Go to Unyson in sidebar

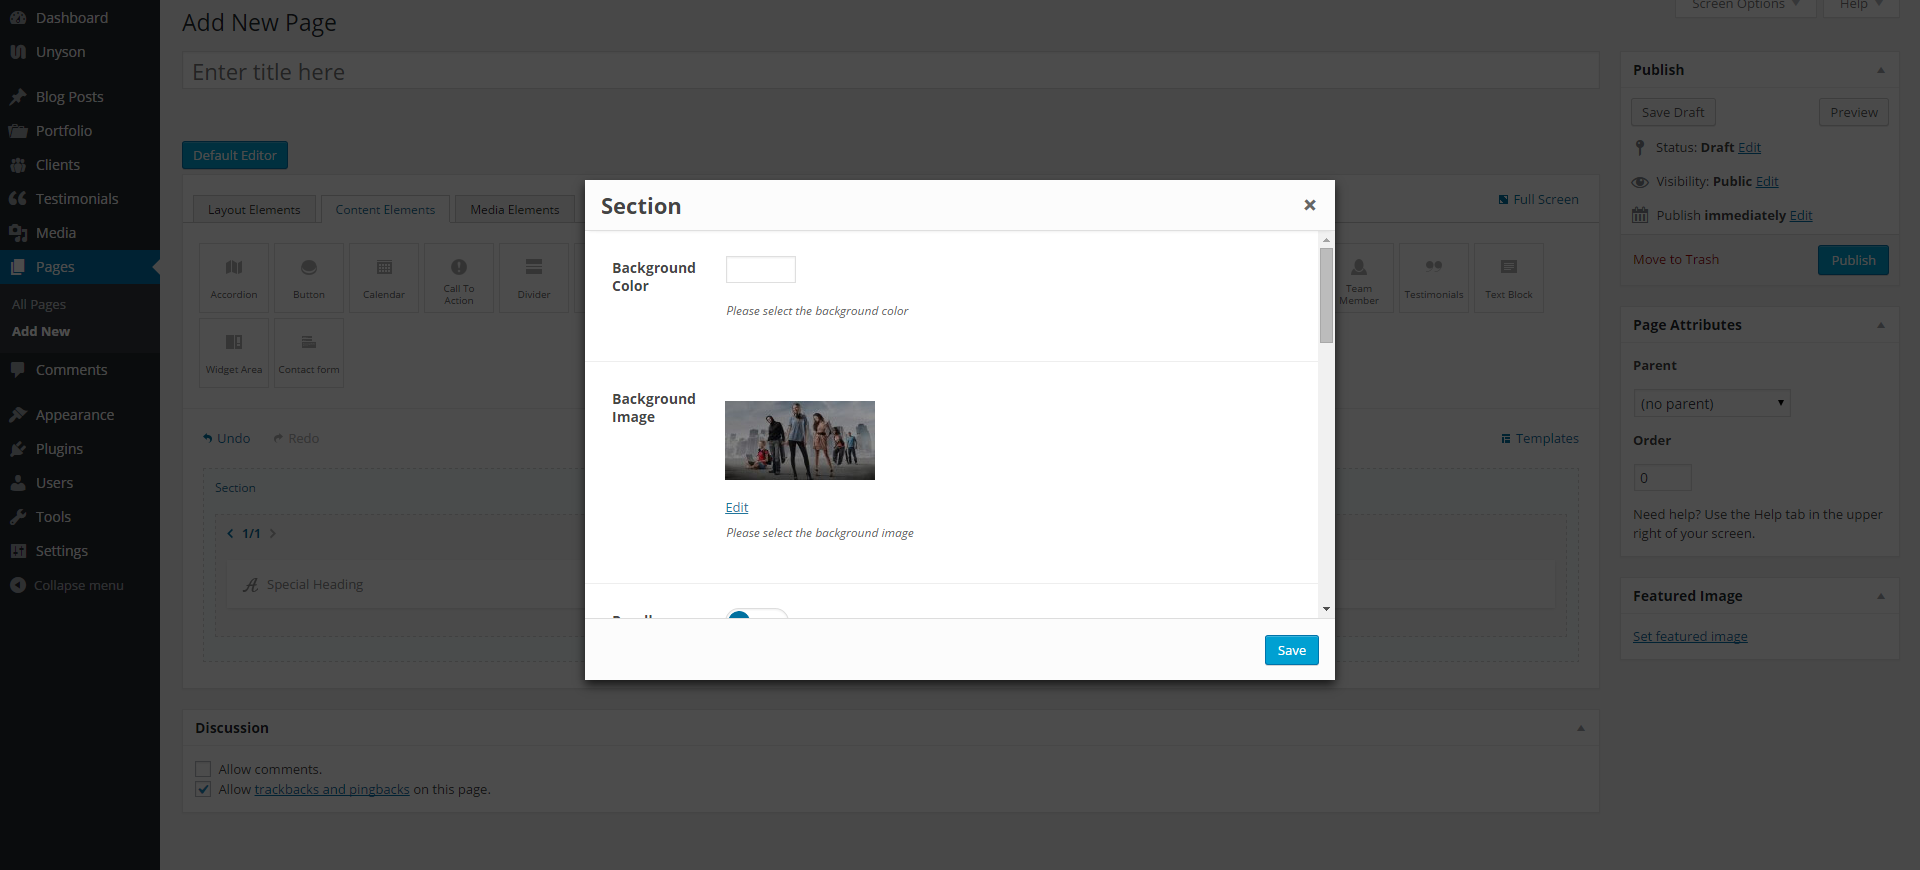(x=80, y=51)
